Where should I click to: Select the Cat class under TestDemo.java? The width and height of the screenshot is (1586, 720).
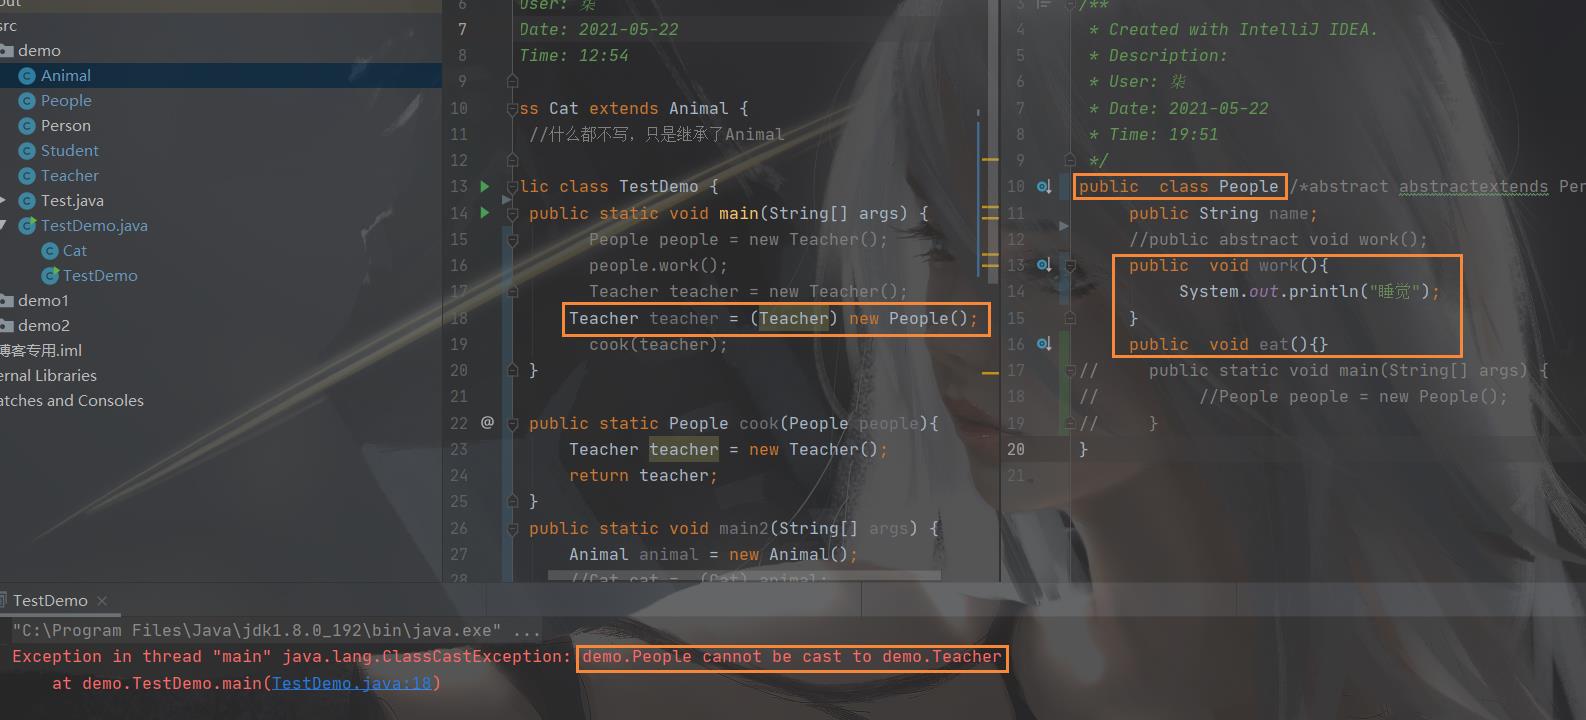pos(75,250)
